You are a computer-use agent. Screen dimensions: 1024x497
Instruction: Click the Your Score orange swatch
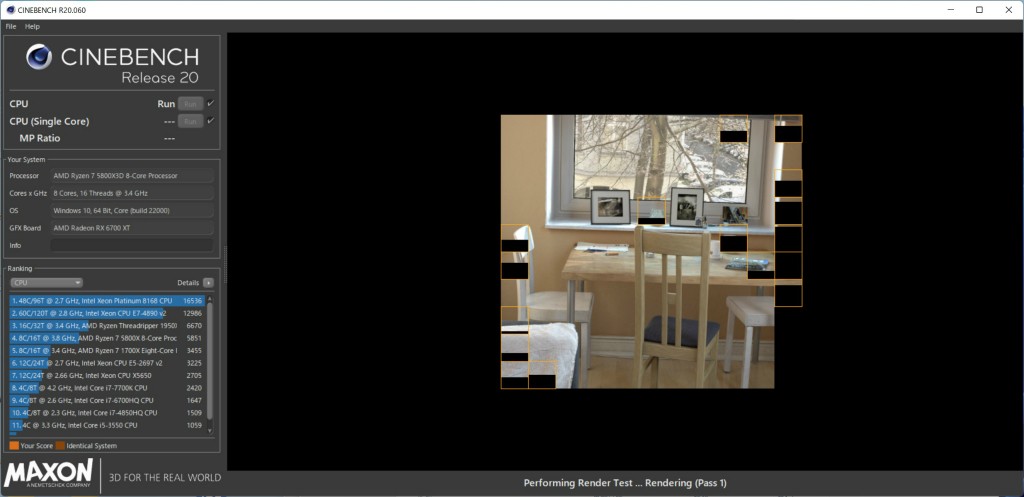pos(14,446)
